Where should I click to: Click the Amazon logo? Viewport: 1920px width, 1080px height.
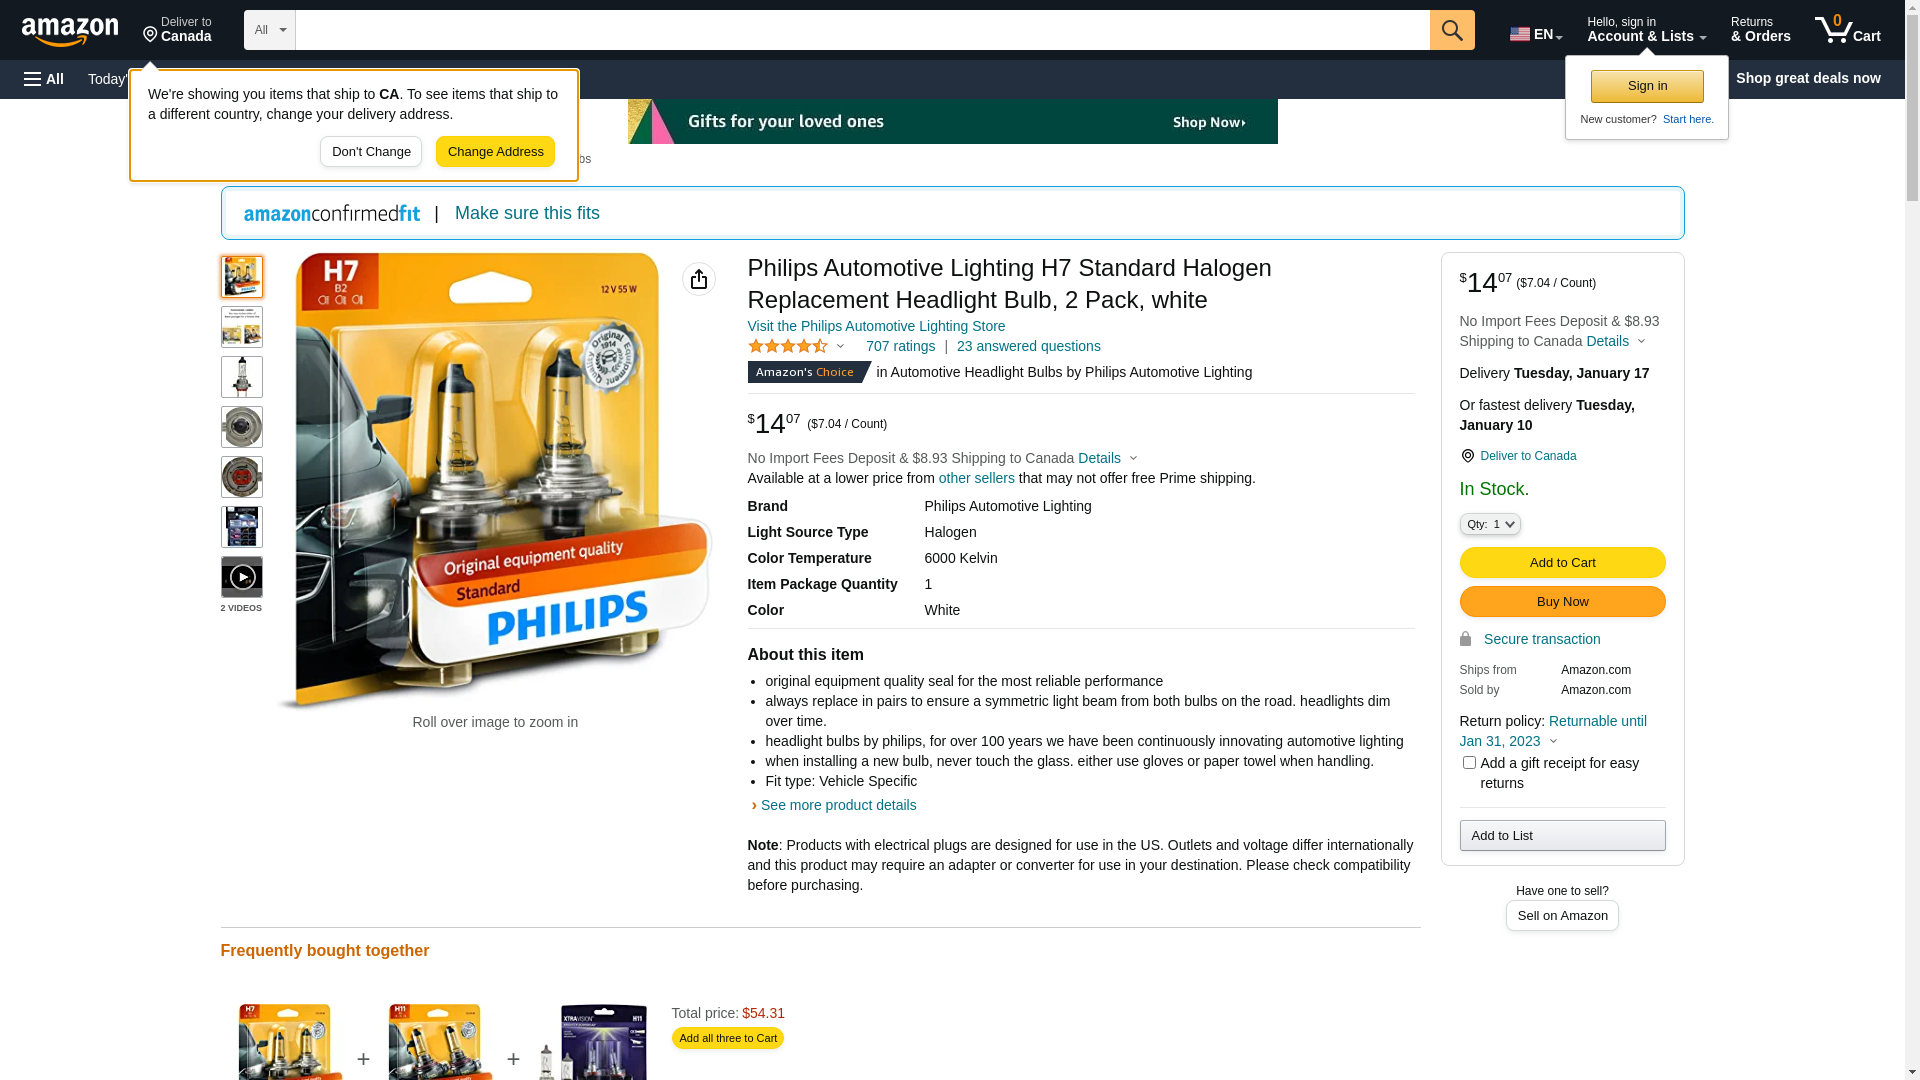[70, 31]
